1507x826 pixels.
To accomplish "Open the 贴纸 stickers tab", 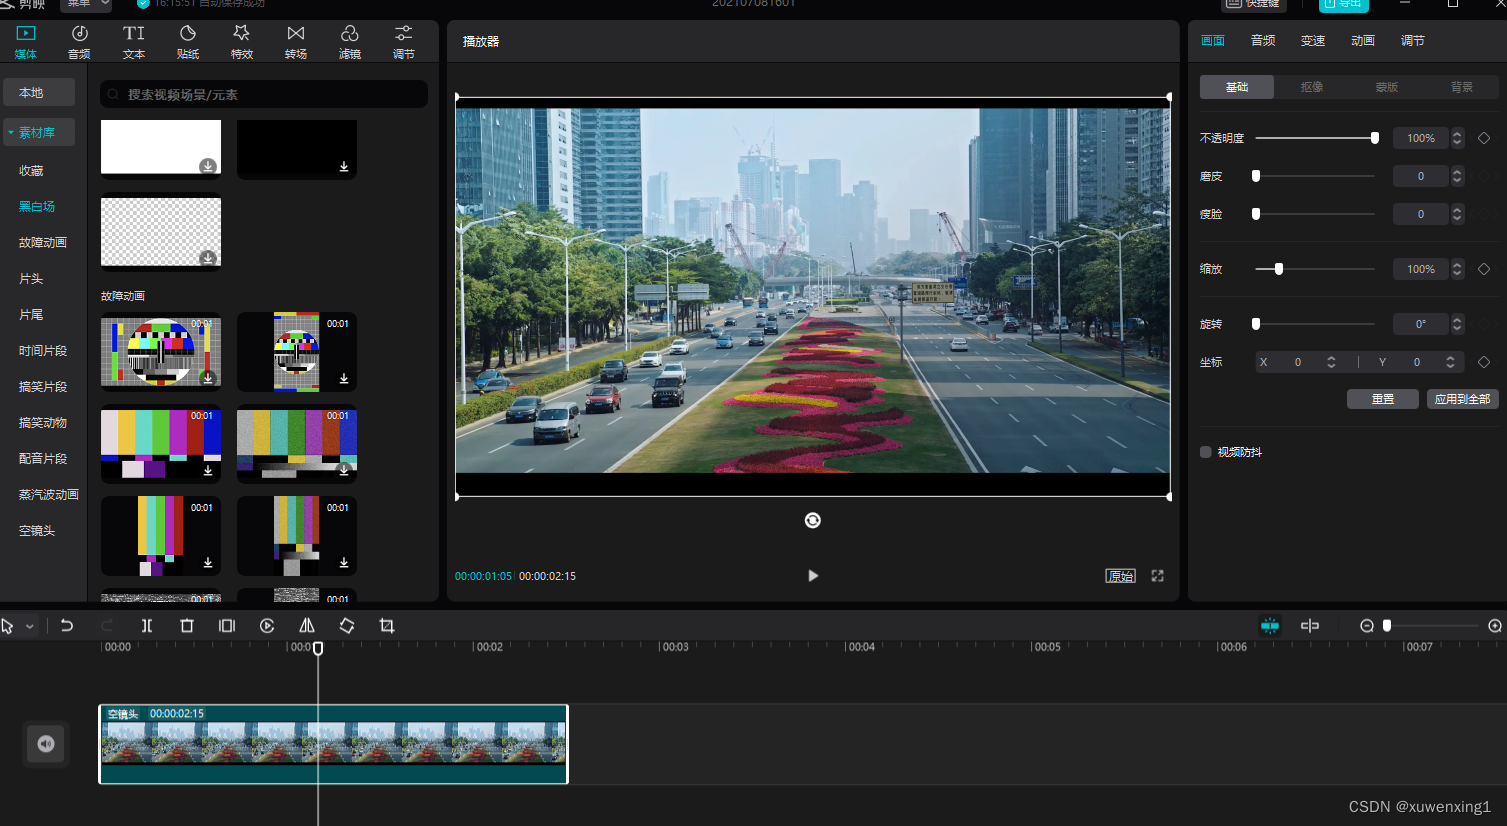I will 188,42.
